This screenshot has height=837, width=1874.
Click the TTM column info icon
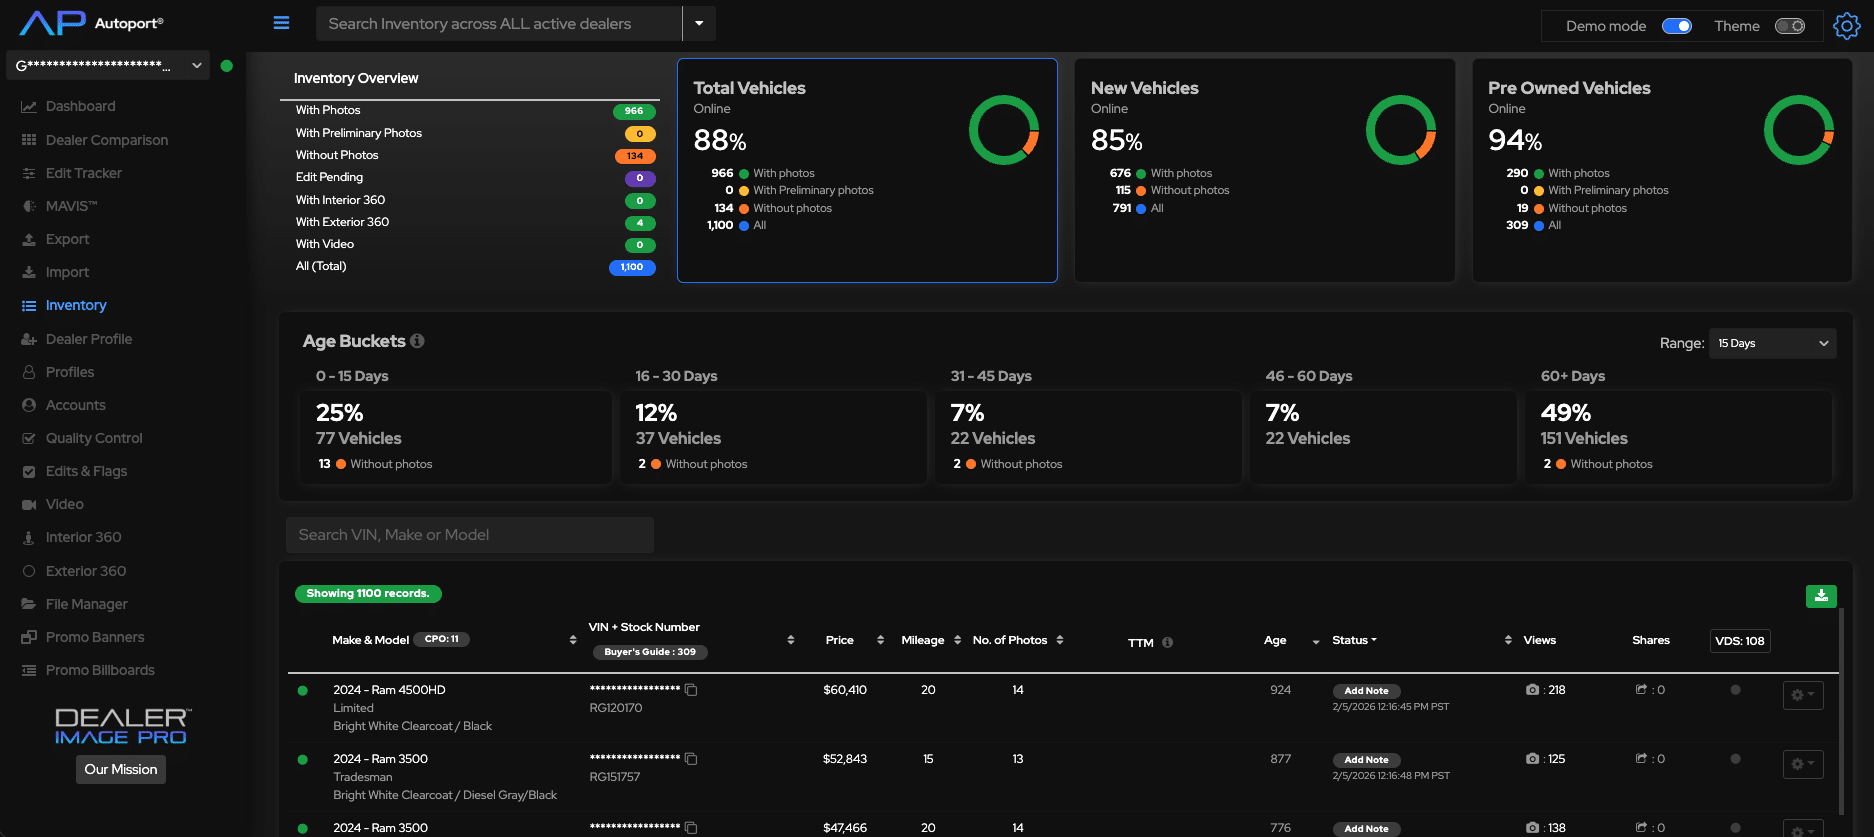(x=1167, y=642)
